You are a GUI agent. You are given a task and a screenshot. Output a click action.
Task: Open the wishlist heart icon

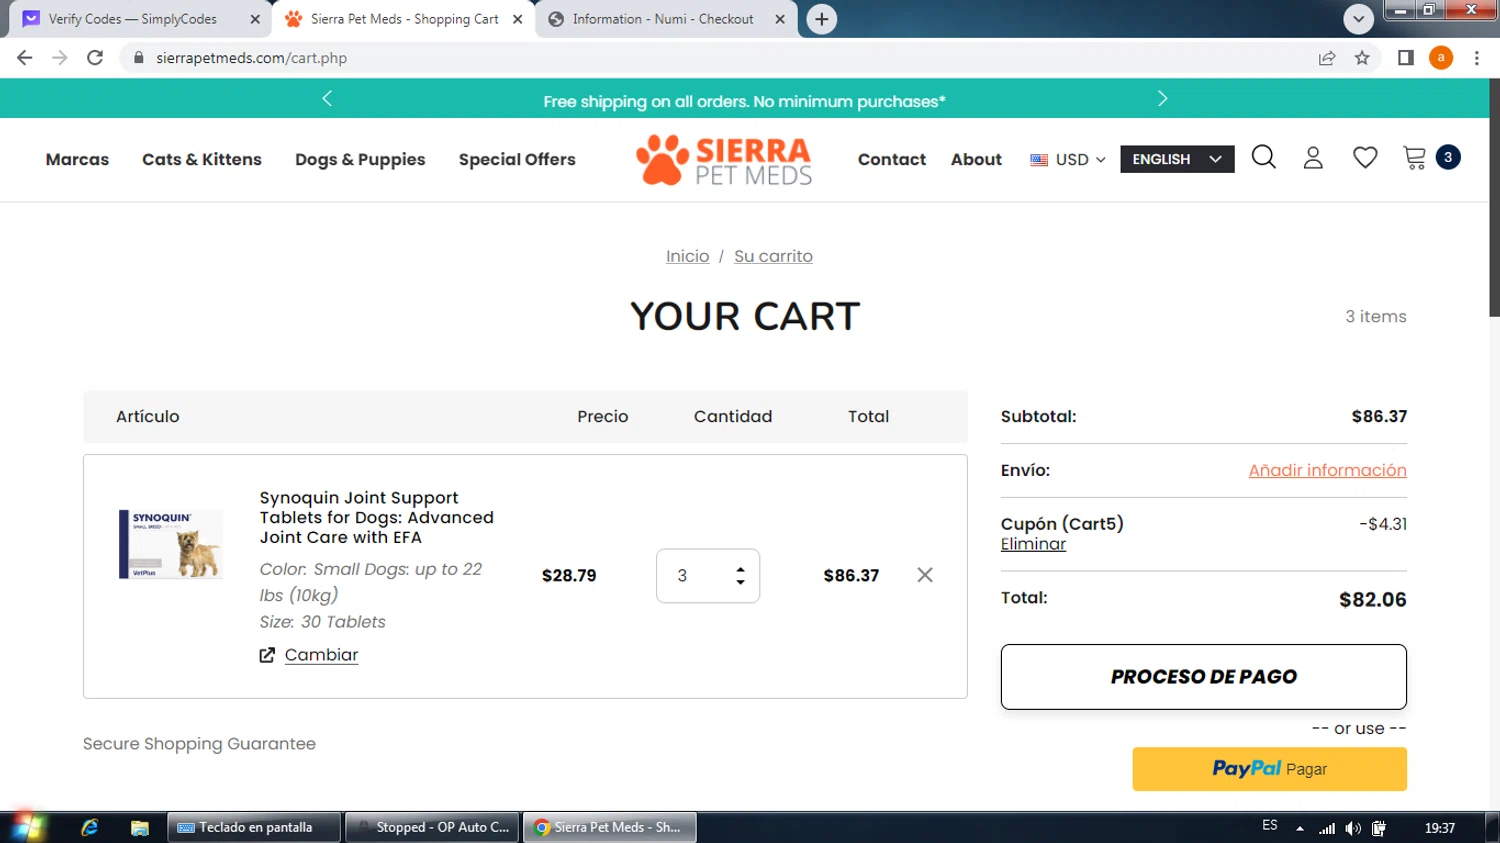click(x=1365, y=158)
